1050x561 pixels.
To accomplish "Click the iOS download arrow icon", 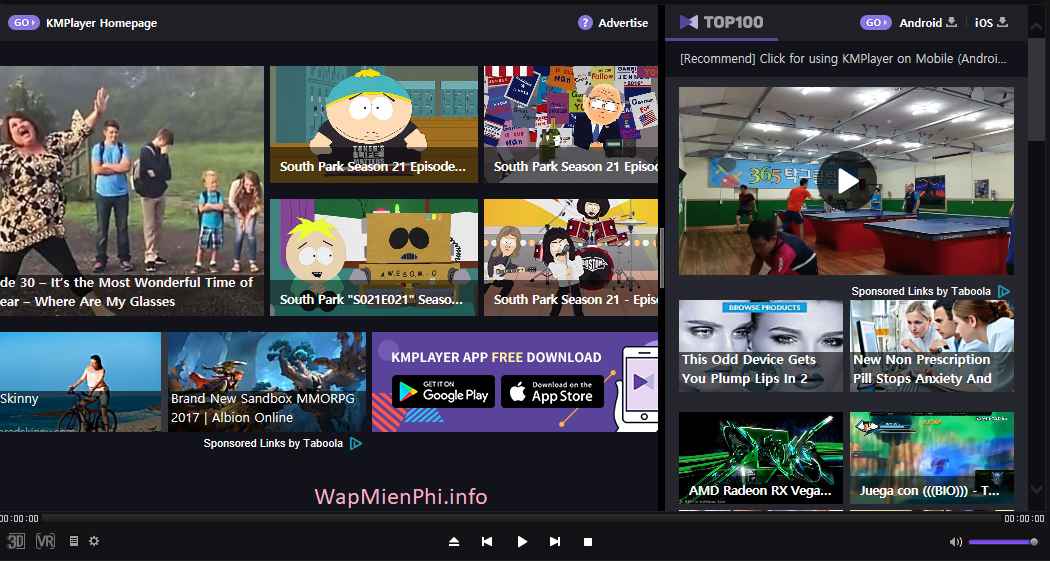I will click(1002, 22).
